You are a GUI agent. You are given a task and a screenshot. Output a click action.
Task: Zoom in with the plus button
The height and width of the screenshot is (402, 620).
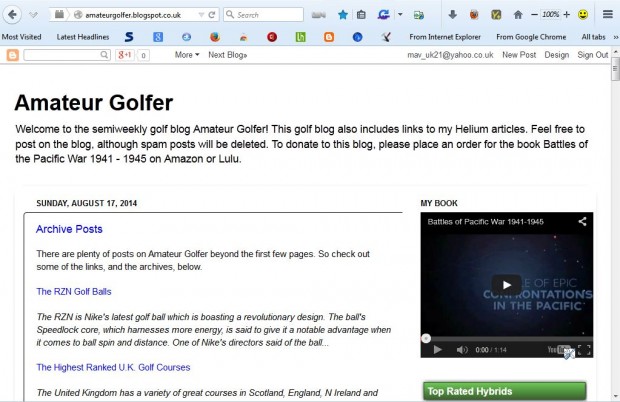click(567, 15)
